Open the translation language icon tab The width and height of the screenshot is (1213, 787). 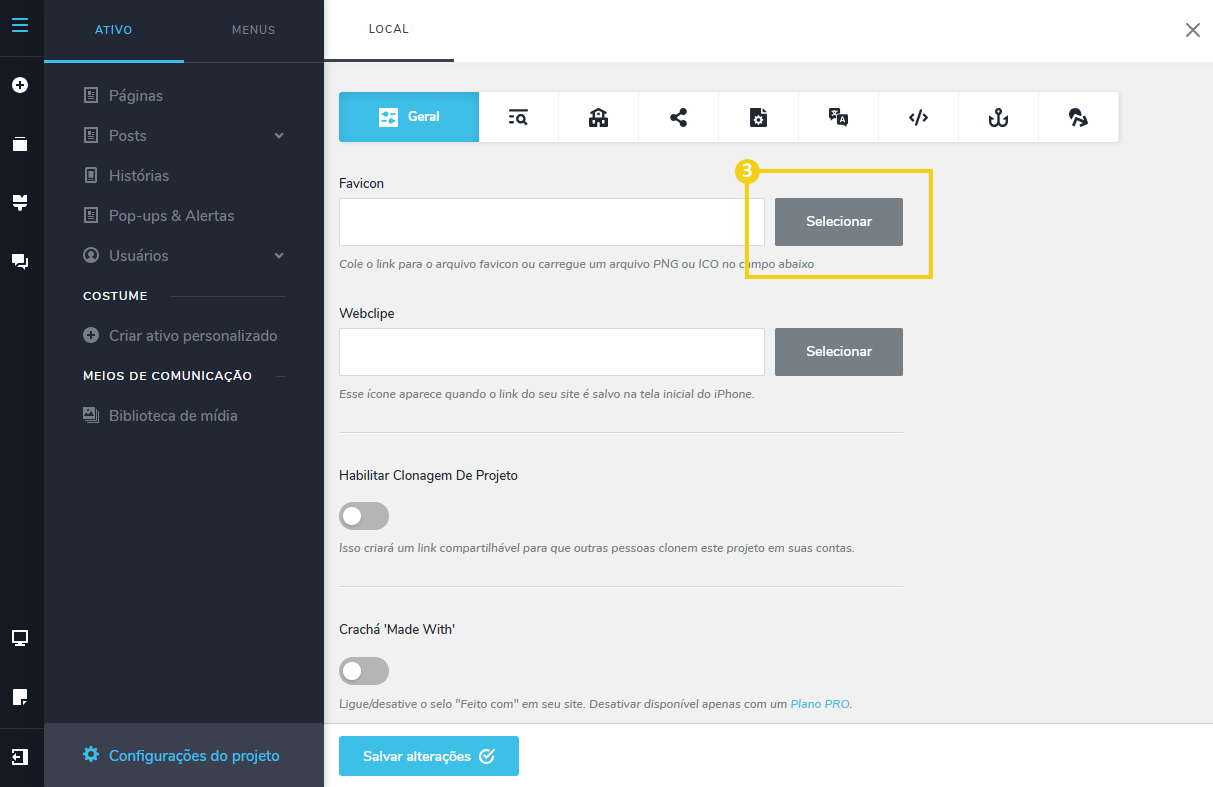pyautogui.click(x=838, y=117)
